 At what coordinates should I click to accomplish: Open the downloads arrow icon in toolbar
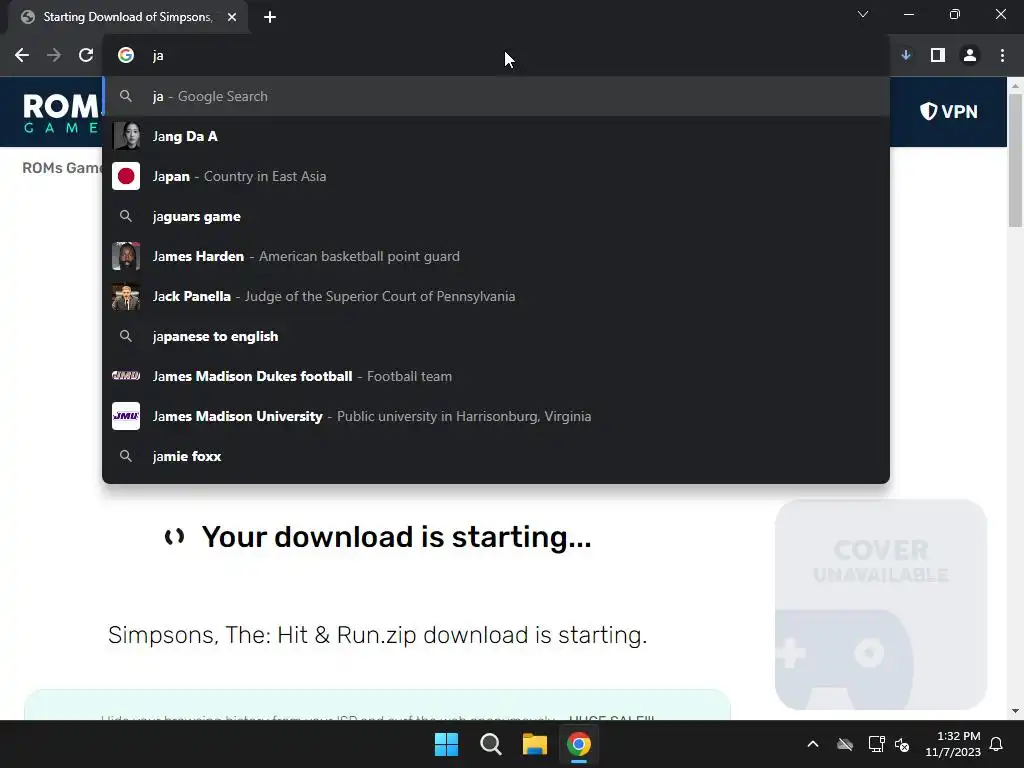pos(906,56)
